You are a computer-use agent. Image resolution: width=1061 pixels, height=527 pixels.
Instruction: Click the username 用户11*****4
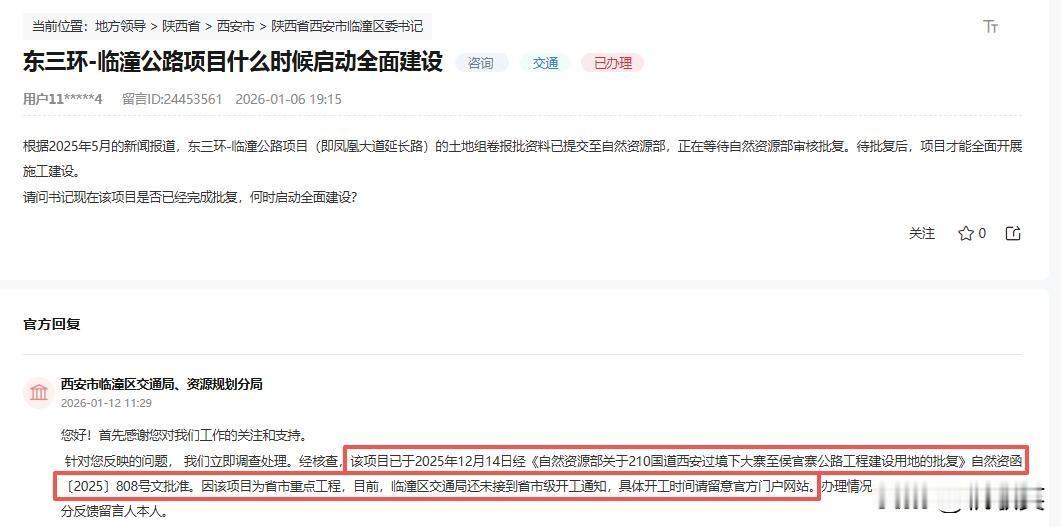[62, 99]
